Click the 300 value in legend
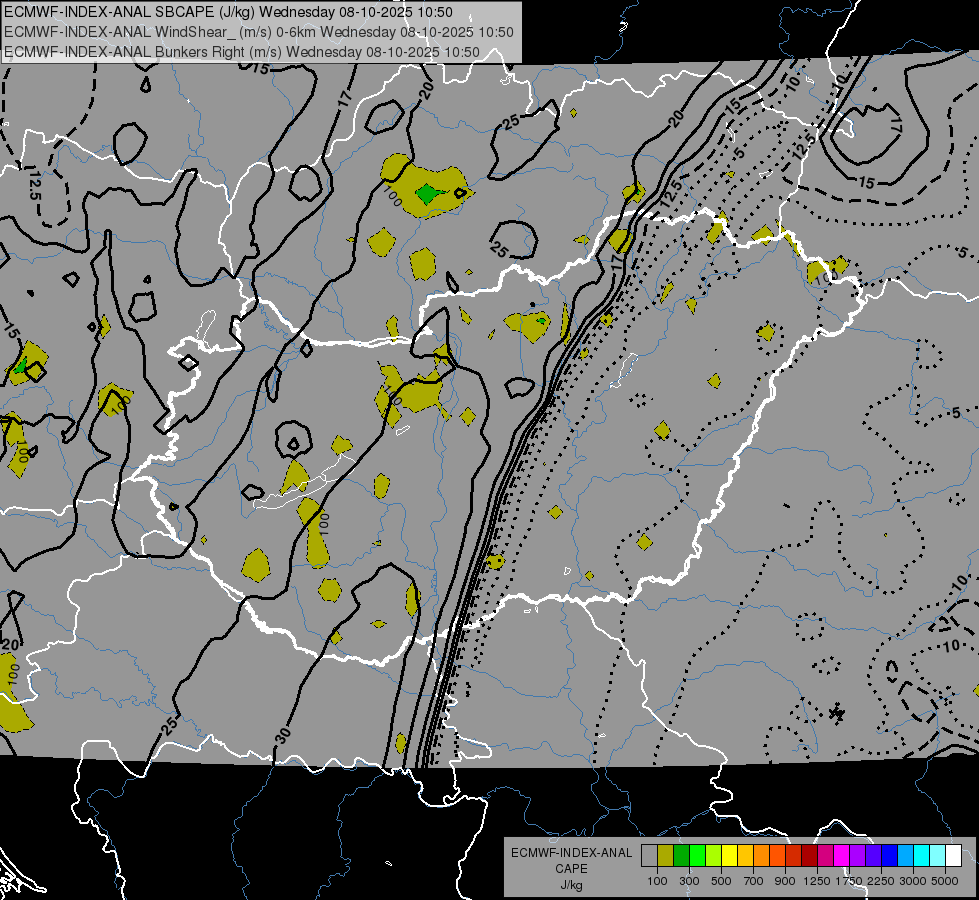The height and width of the screenshot is (900, 979). click(689, 881)
